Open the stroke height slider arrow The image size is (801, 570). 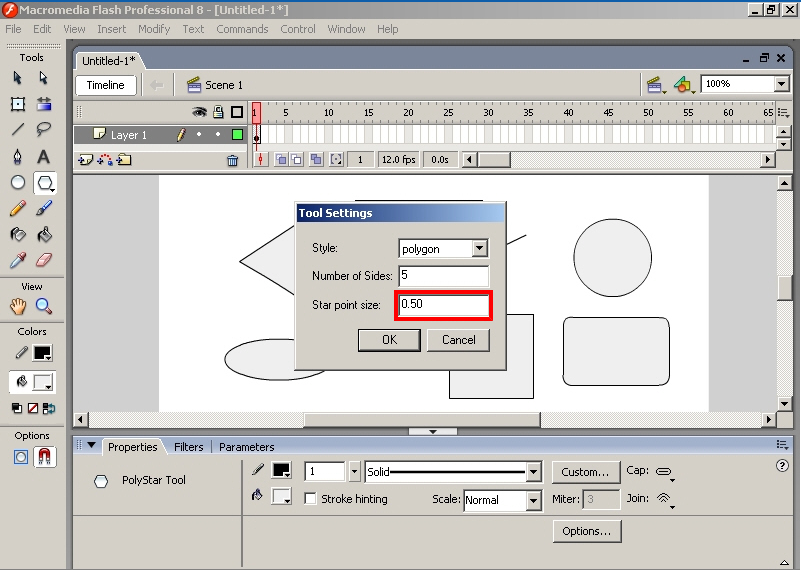click(x=355, y=471)
